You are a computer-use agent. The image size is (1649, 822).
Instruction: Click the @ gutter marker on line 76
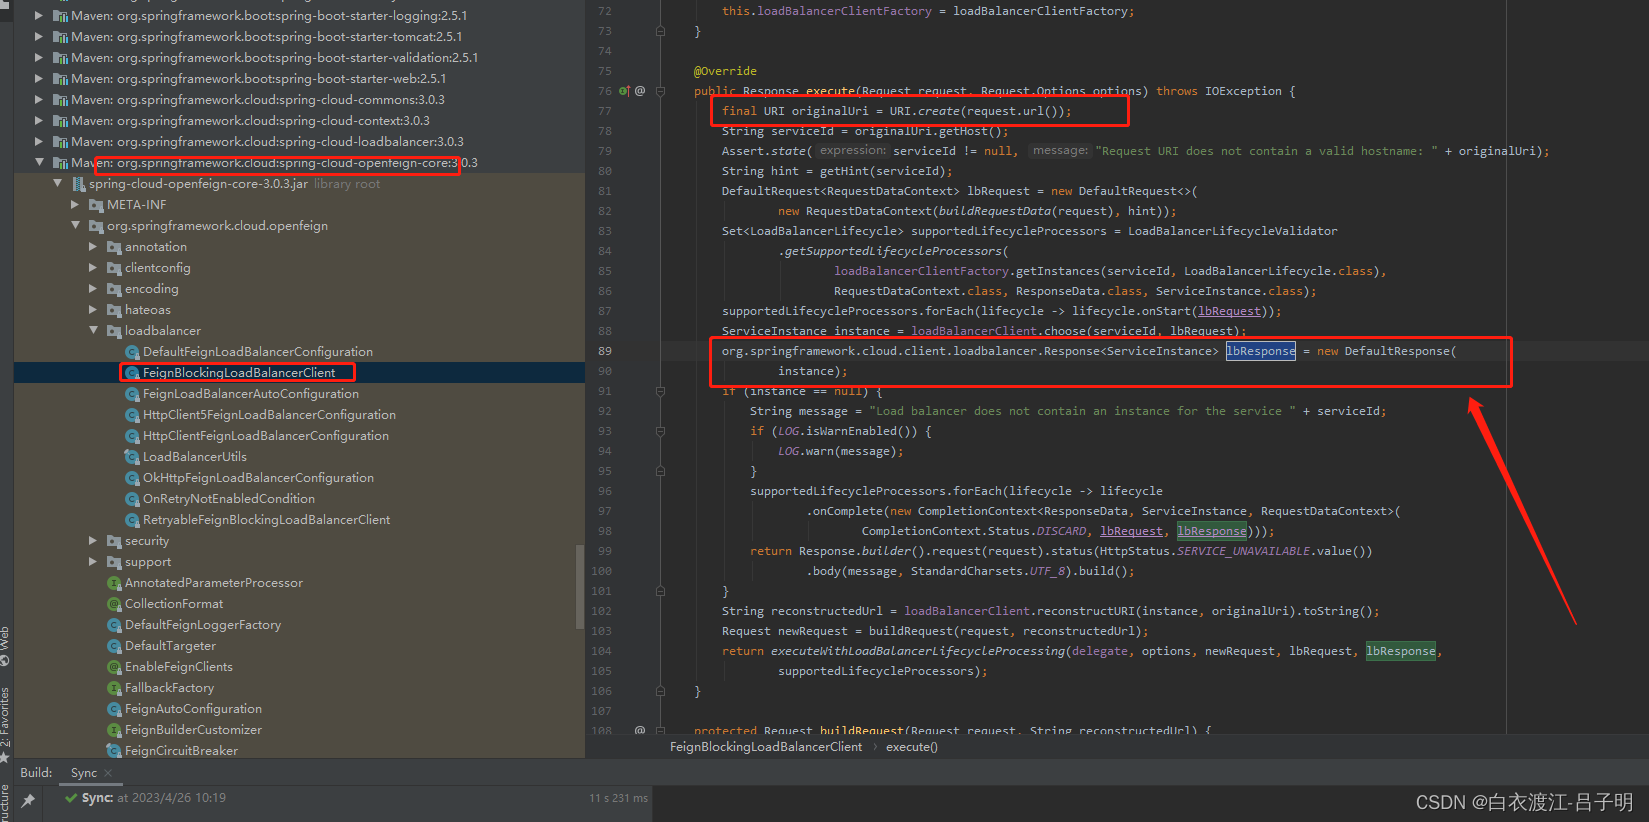[x=640, y=91]
